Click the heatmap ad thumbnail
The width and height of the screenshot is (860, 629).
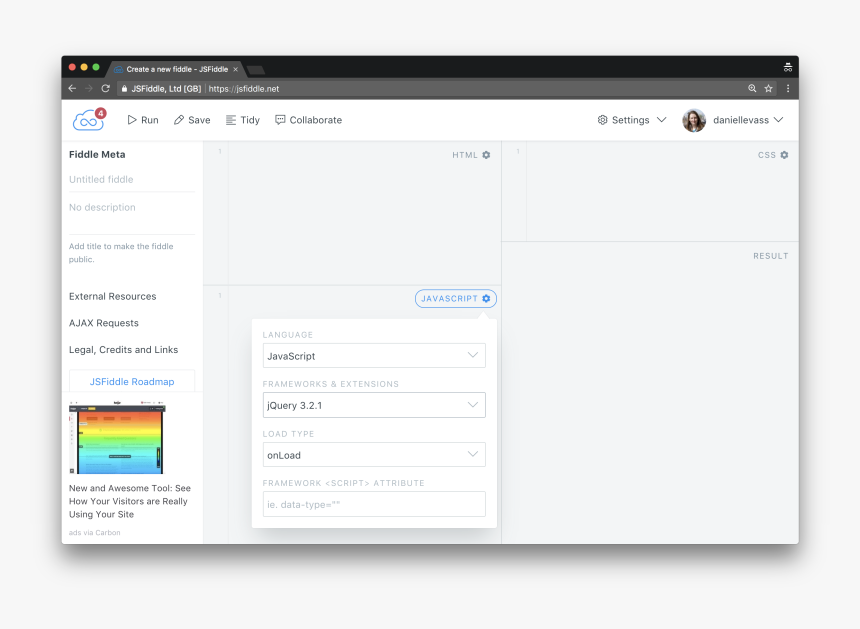pyautogui.click(x=117, y=438)
